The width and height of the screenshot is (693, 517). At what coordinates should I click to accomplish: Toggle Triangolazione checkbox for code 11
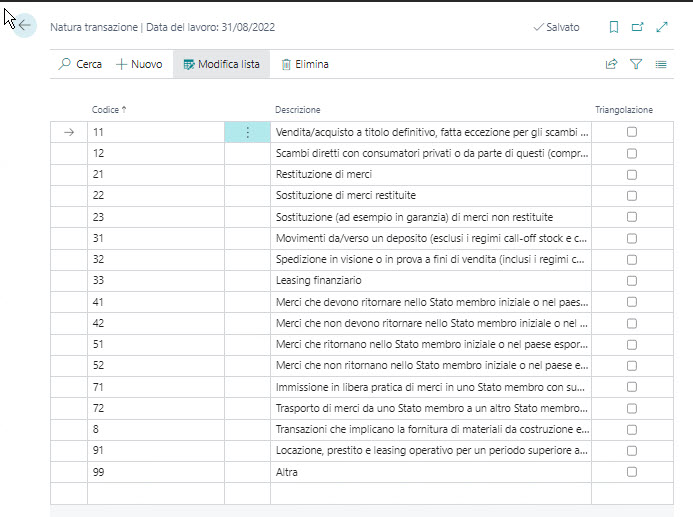(631, 132)
